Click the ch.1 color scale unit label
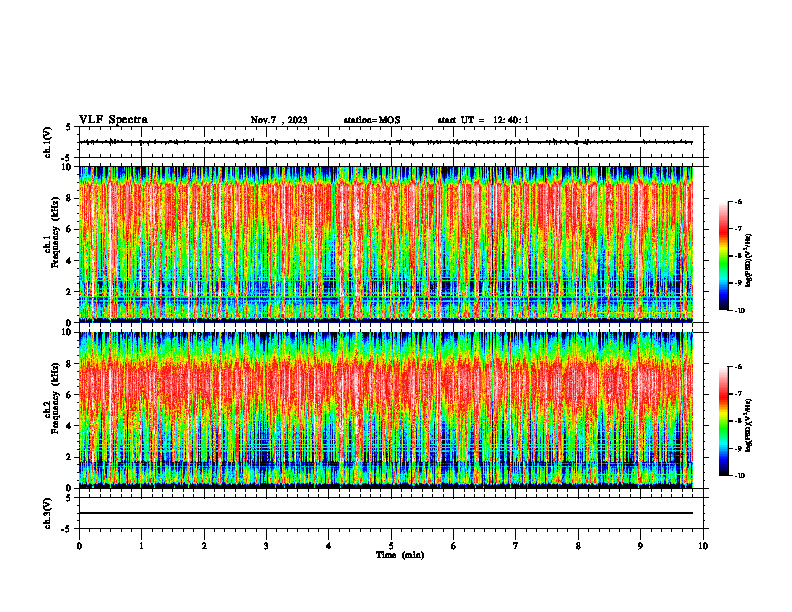This screenshot has width=792, height=612. (748, 260)
